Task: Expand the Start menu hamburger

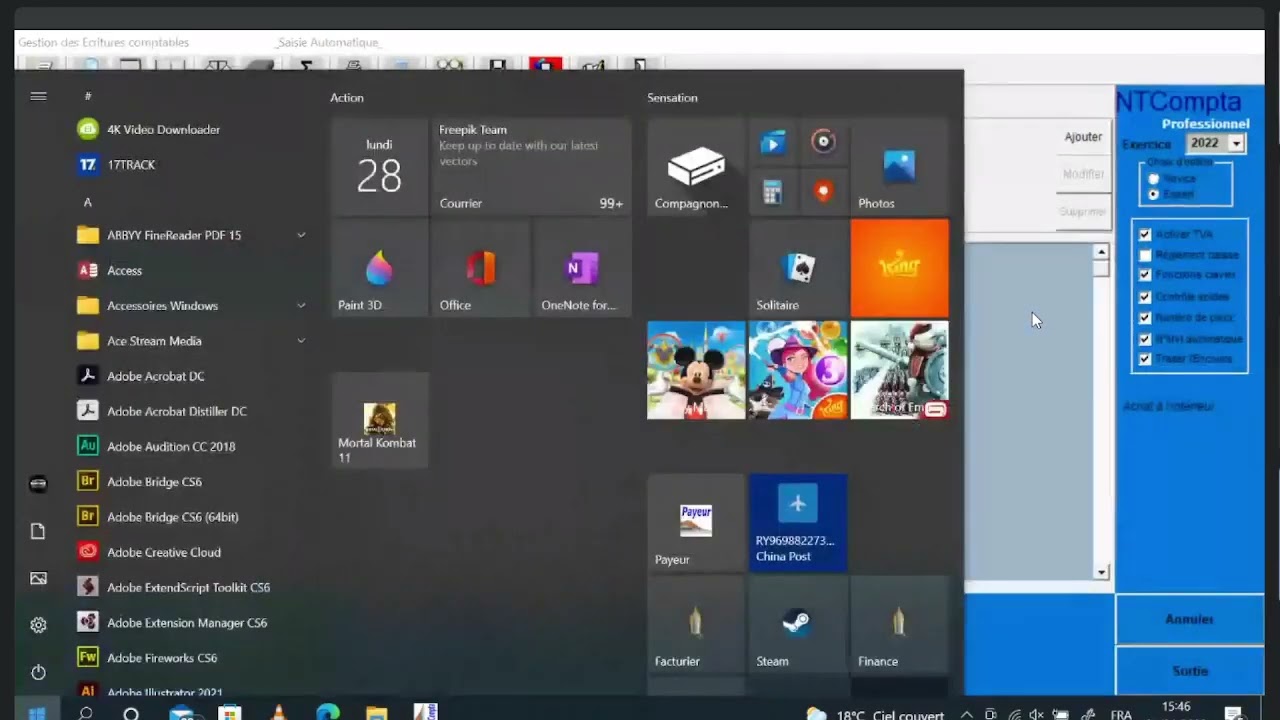Action: 38,96
